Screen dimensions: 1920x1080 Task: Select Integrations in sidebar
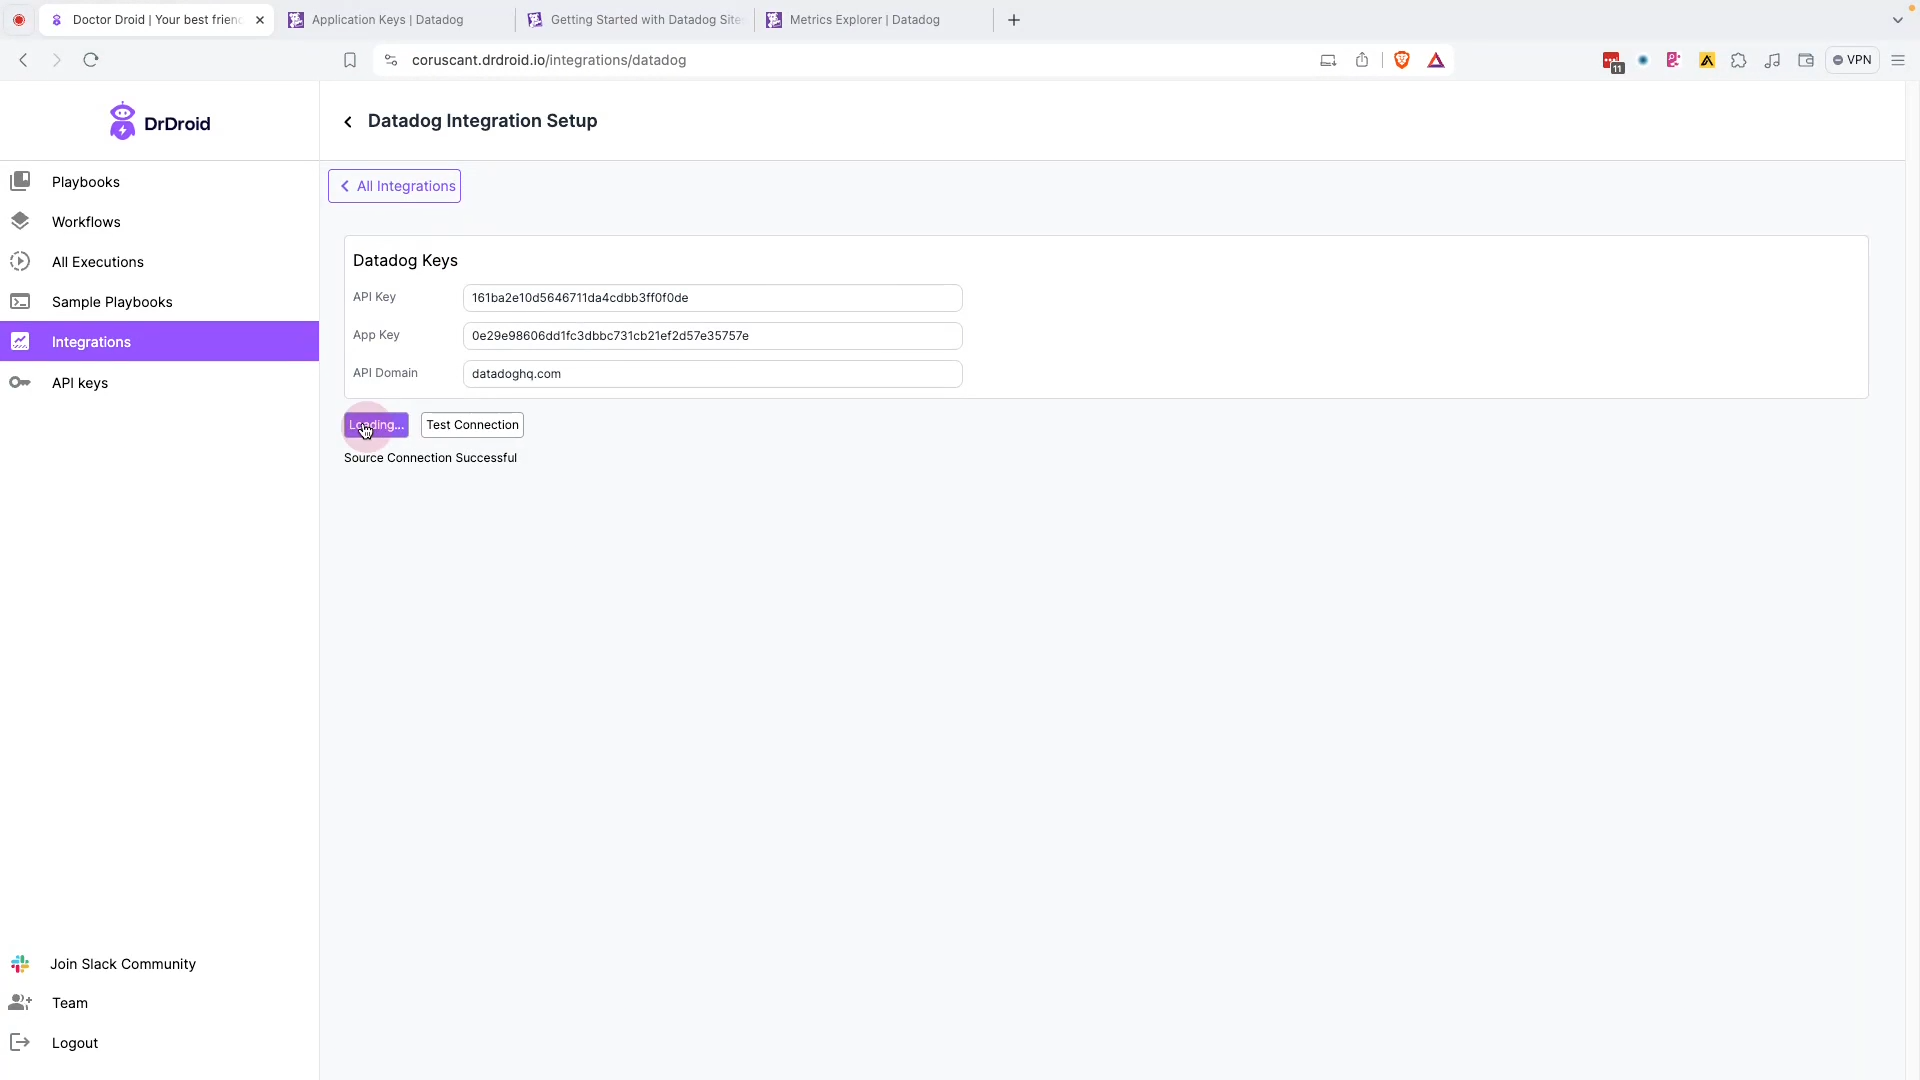point(160,341)
